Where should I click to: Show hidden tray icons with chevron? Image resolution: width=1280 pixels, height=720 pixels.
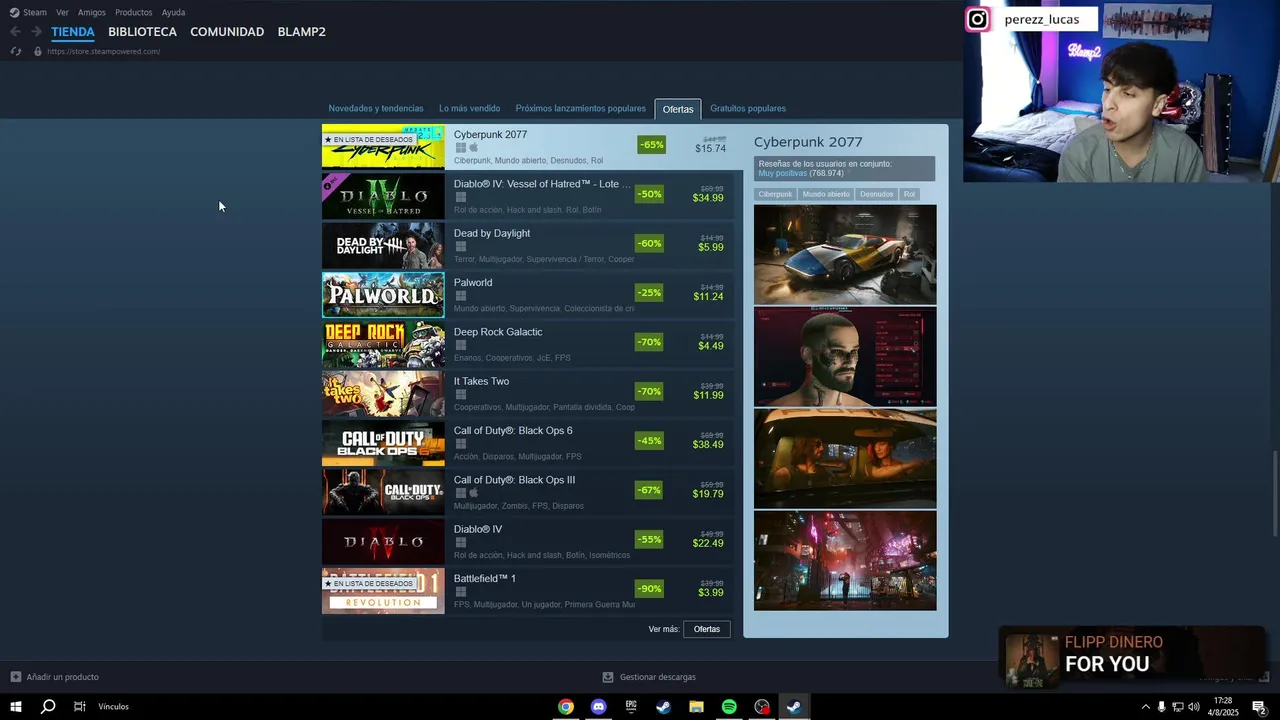click(x=1145, y=707)
